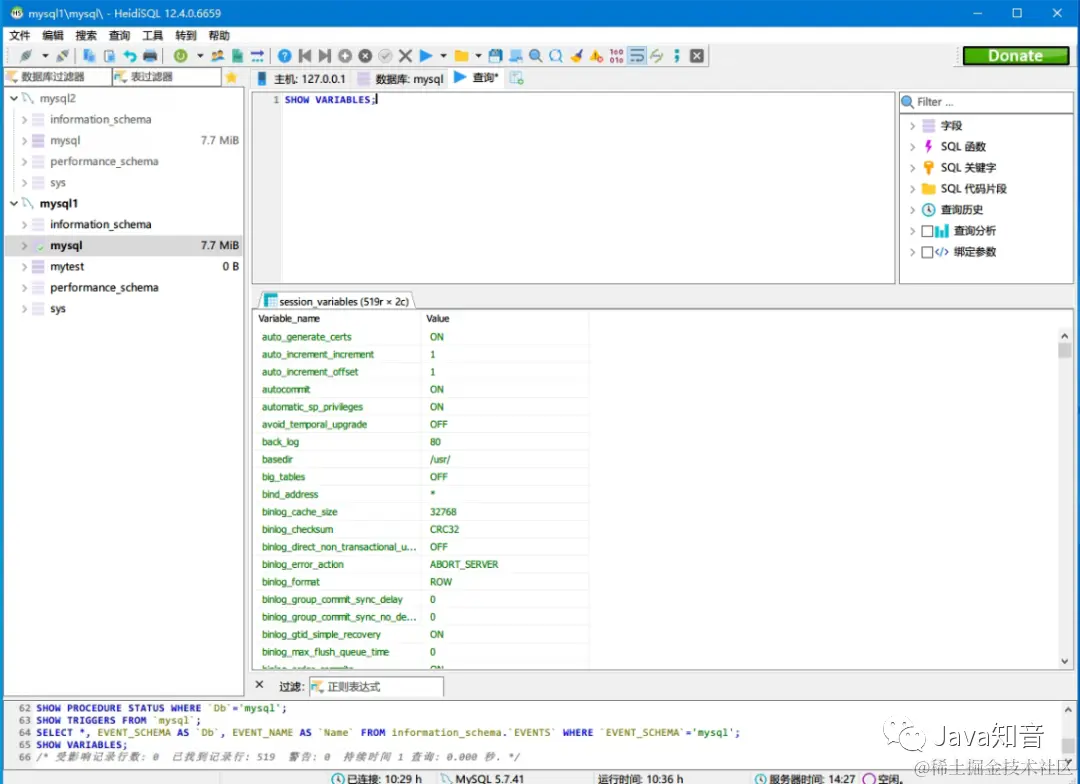The image size is (1080, 784).
Task: Enable the 查询分析 checkbox
Action: pyautogui.click(x=927, y=231)
